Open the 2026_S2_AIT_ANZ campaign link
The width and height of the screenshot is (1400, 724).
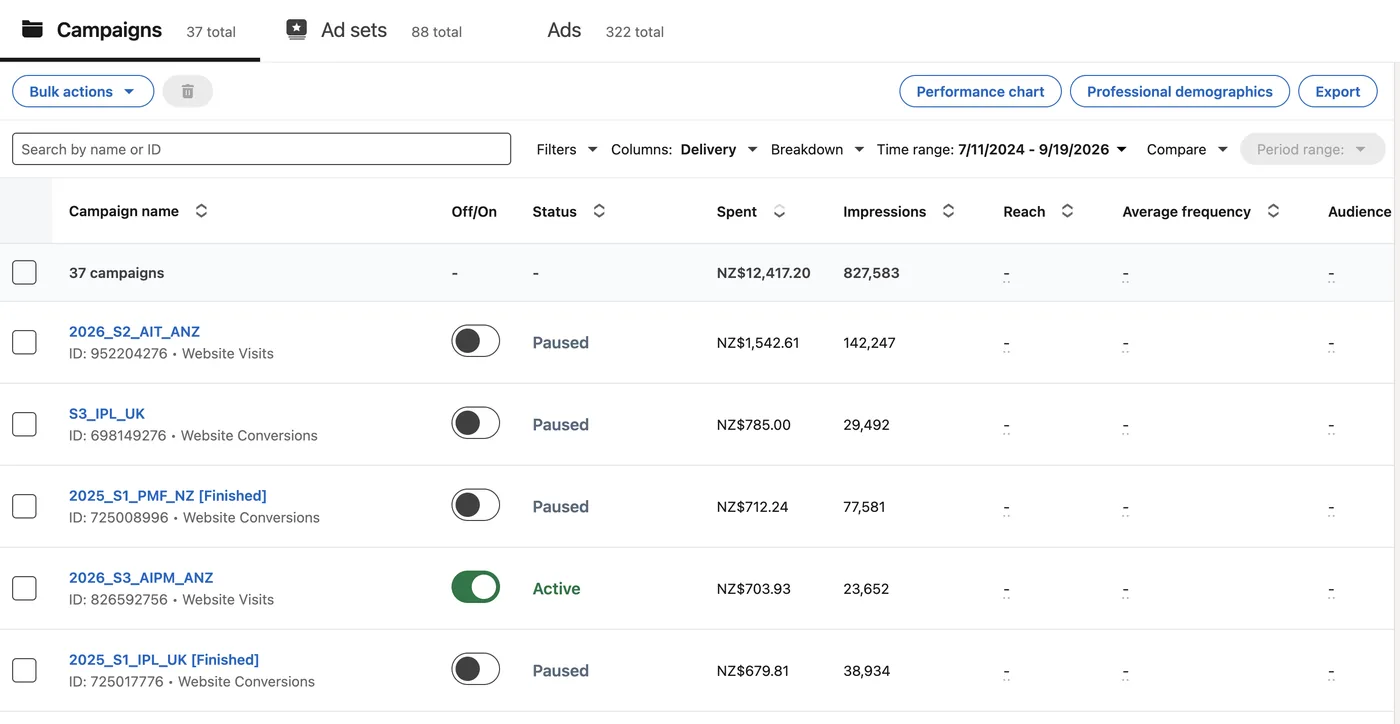pyautogui.click(x=134, y=332)
